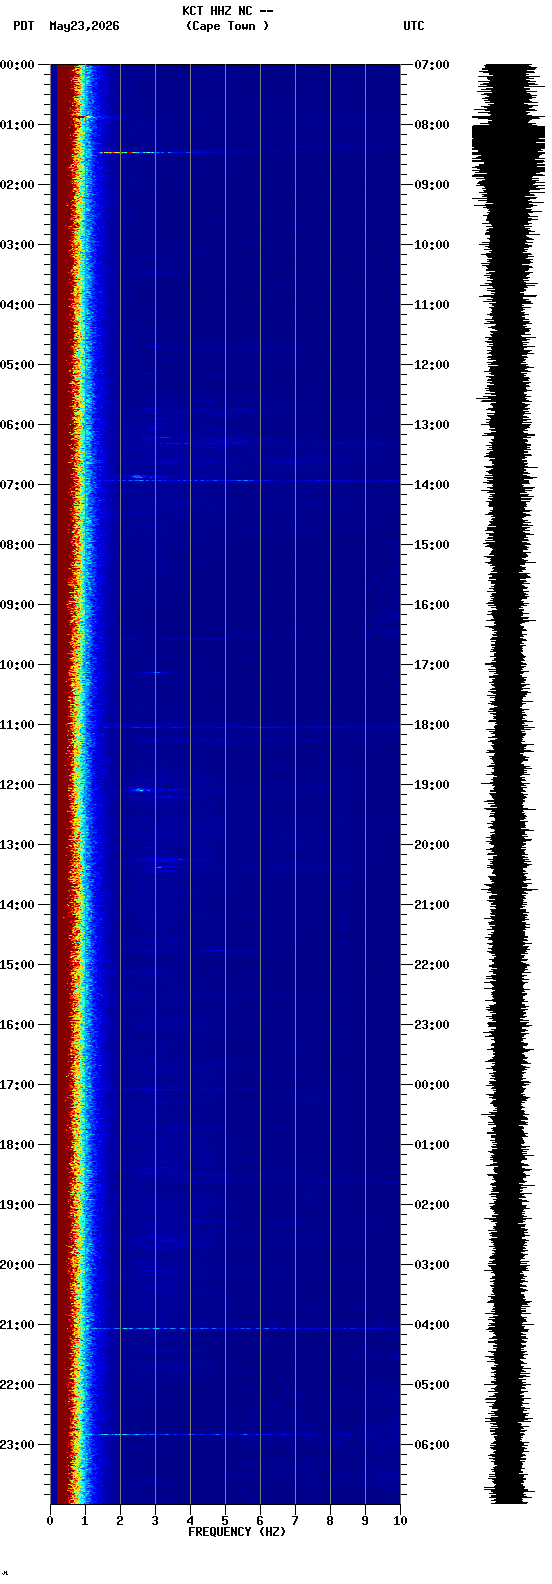Click the '09:00' PDT time label
The width and height of the screenshot is (552, 1584).
17,605
